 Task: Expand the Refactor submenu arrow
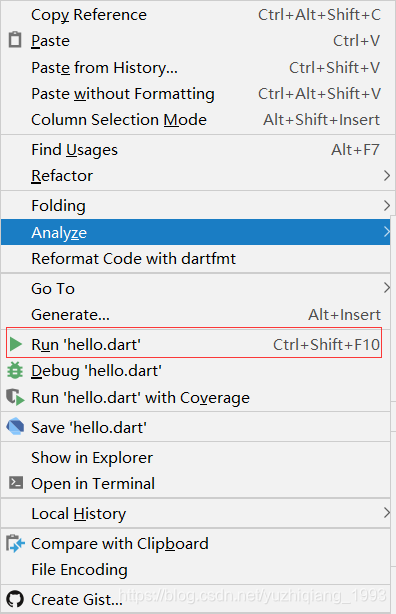pyautogui.click(x=387, y=175)
